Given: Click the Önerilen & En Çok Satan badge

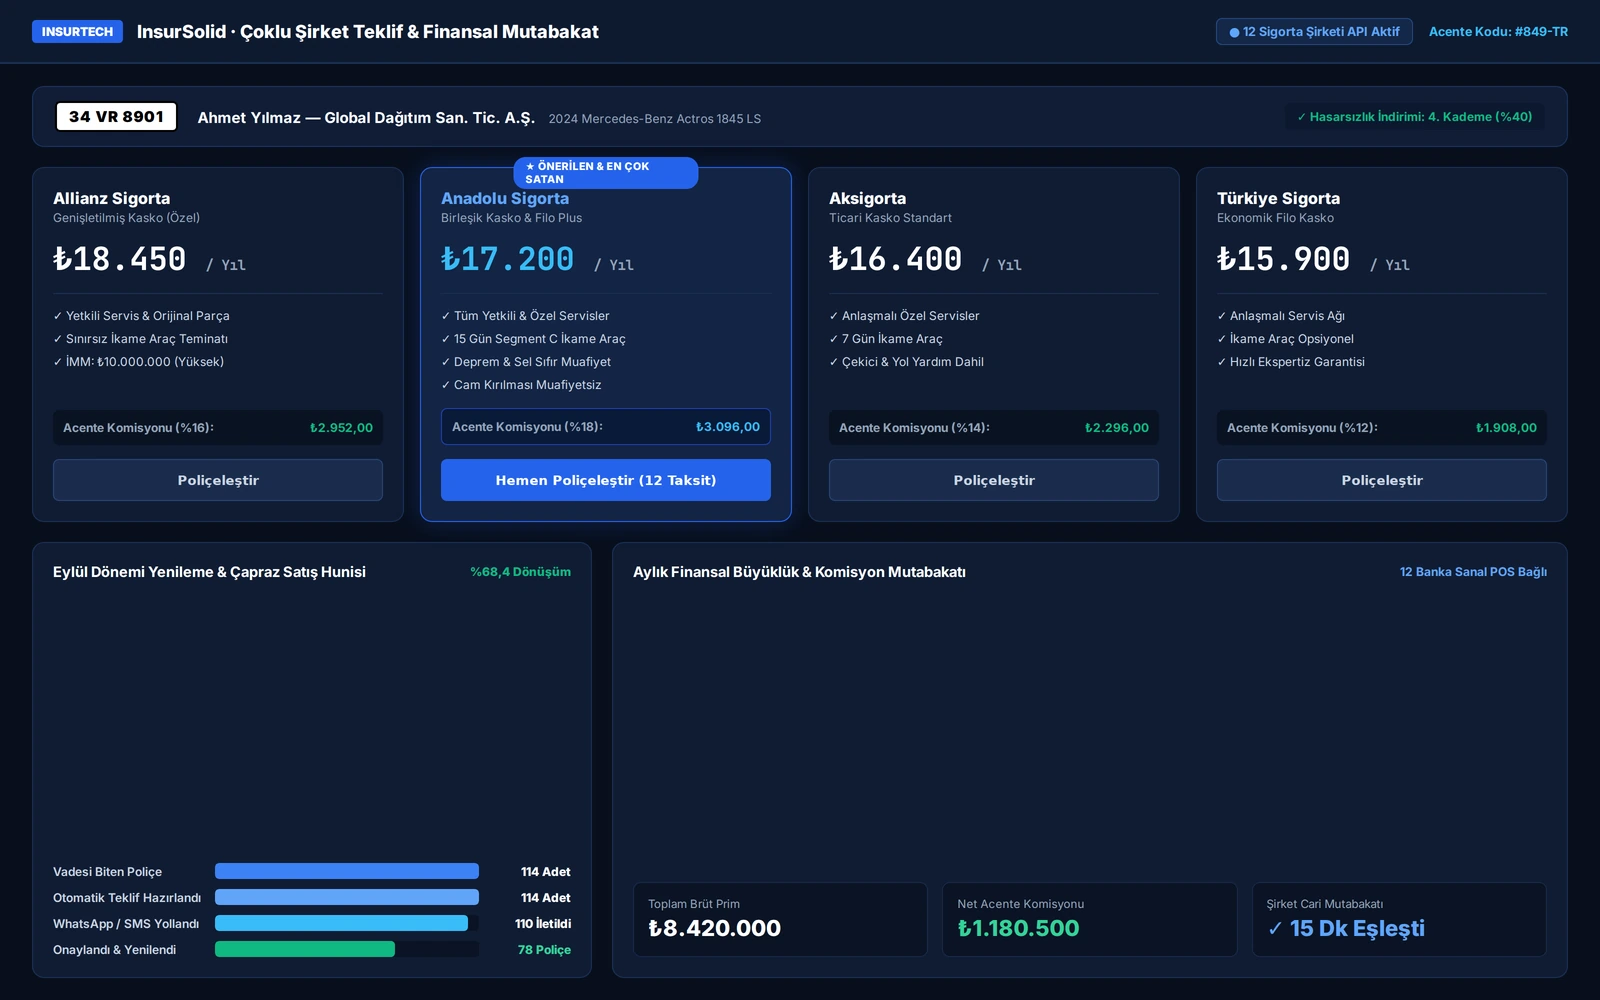Looking at the screenshot, I should click(606, 173).
